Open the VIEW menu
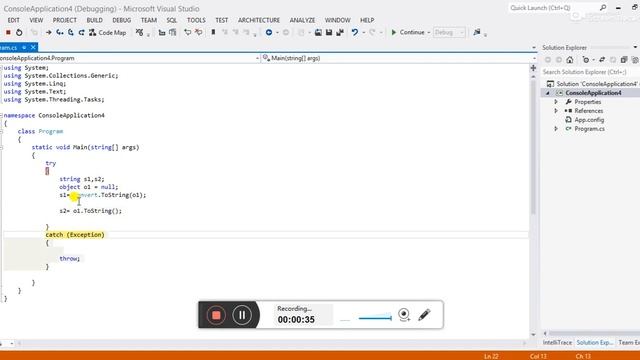Viewport: 640px width, 360px height. click(36, 20)
